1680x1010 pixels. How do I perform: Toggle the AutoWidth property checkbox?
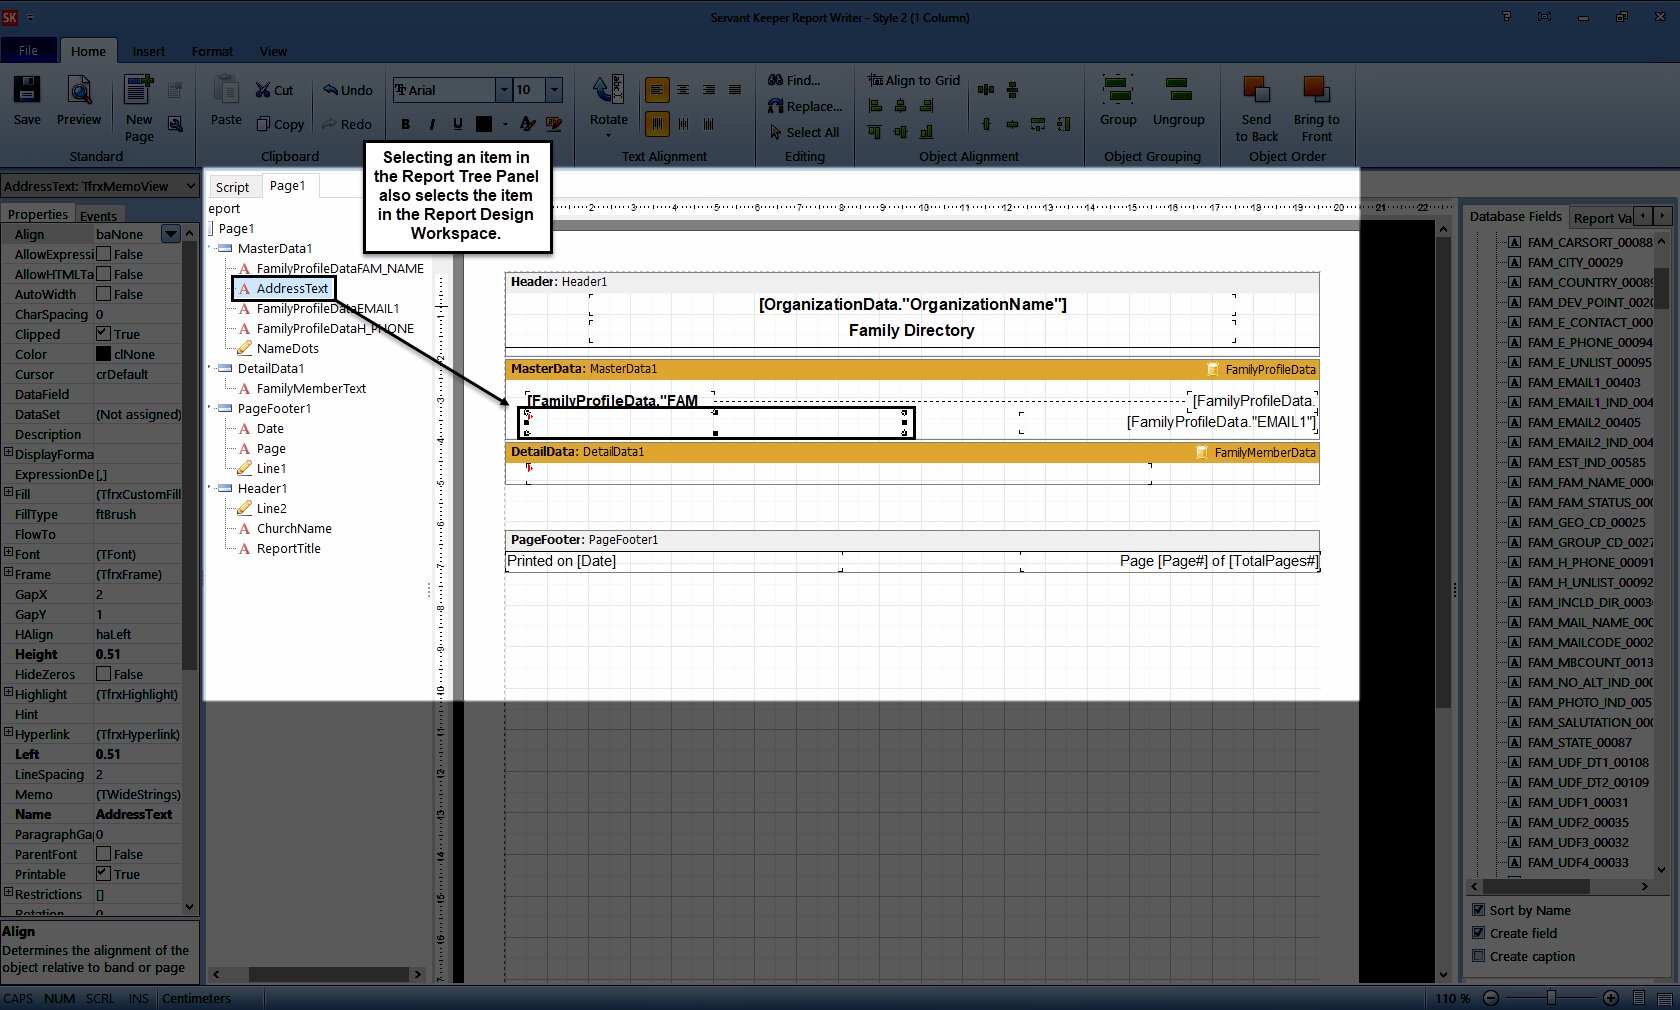click(x=103, y=294)
